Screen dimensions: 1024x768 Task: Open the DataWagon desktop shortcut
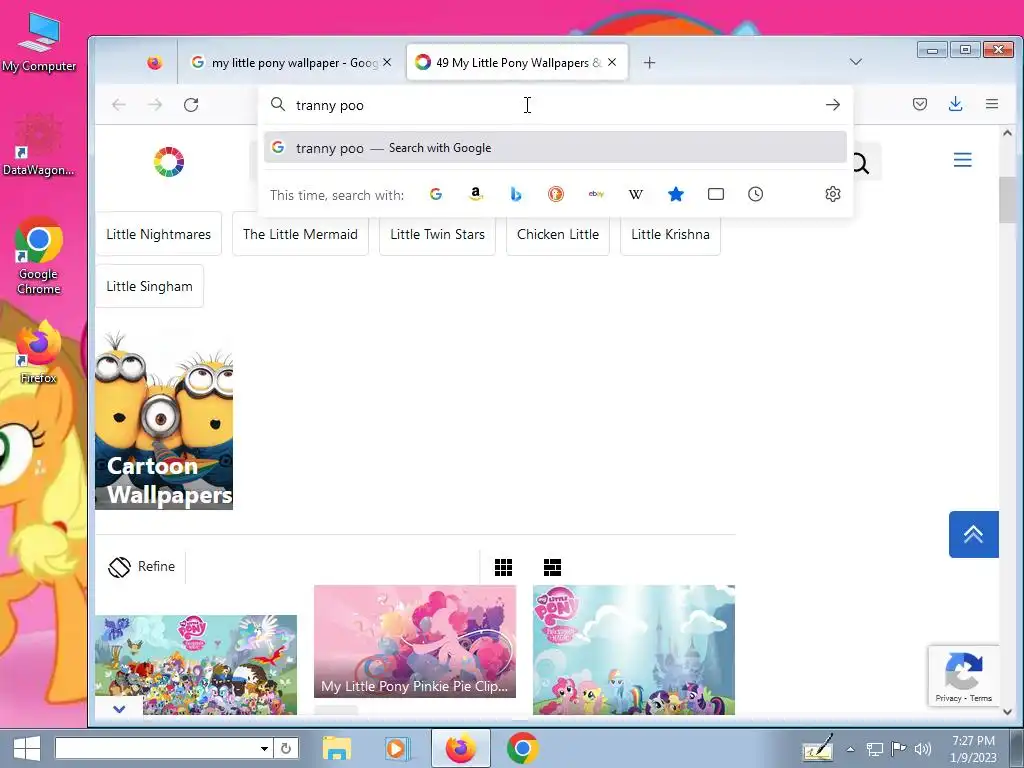click(39, 145)
